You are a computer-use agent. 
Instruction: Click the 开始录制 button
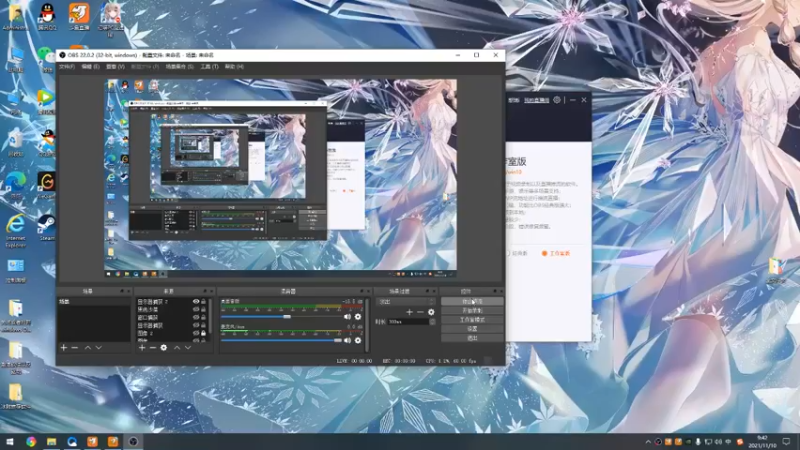coord(472,311)
